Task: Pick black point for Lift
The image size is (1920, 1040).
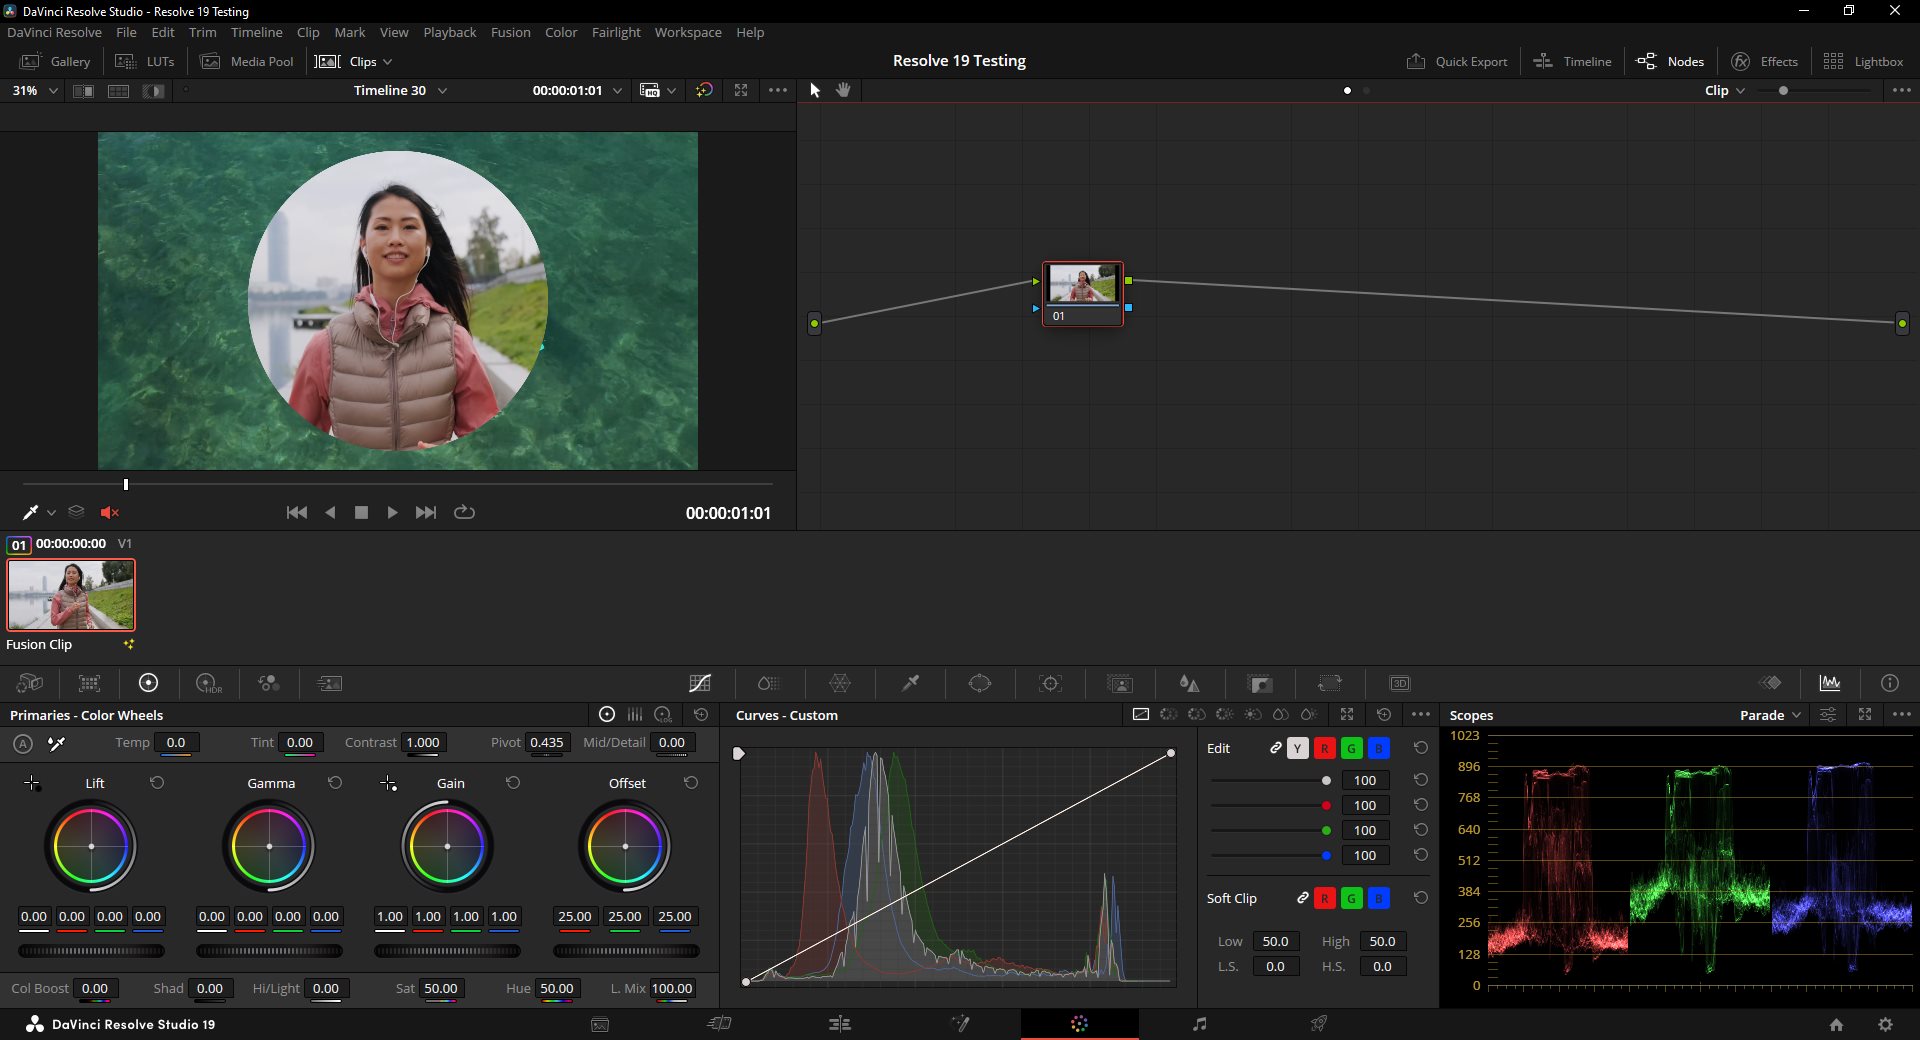Action: 32,783
